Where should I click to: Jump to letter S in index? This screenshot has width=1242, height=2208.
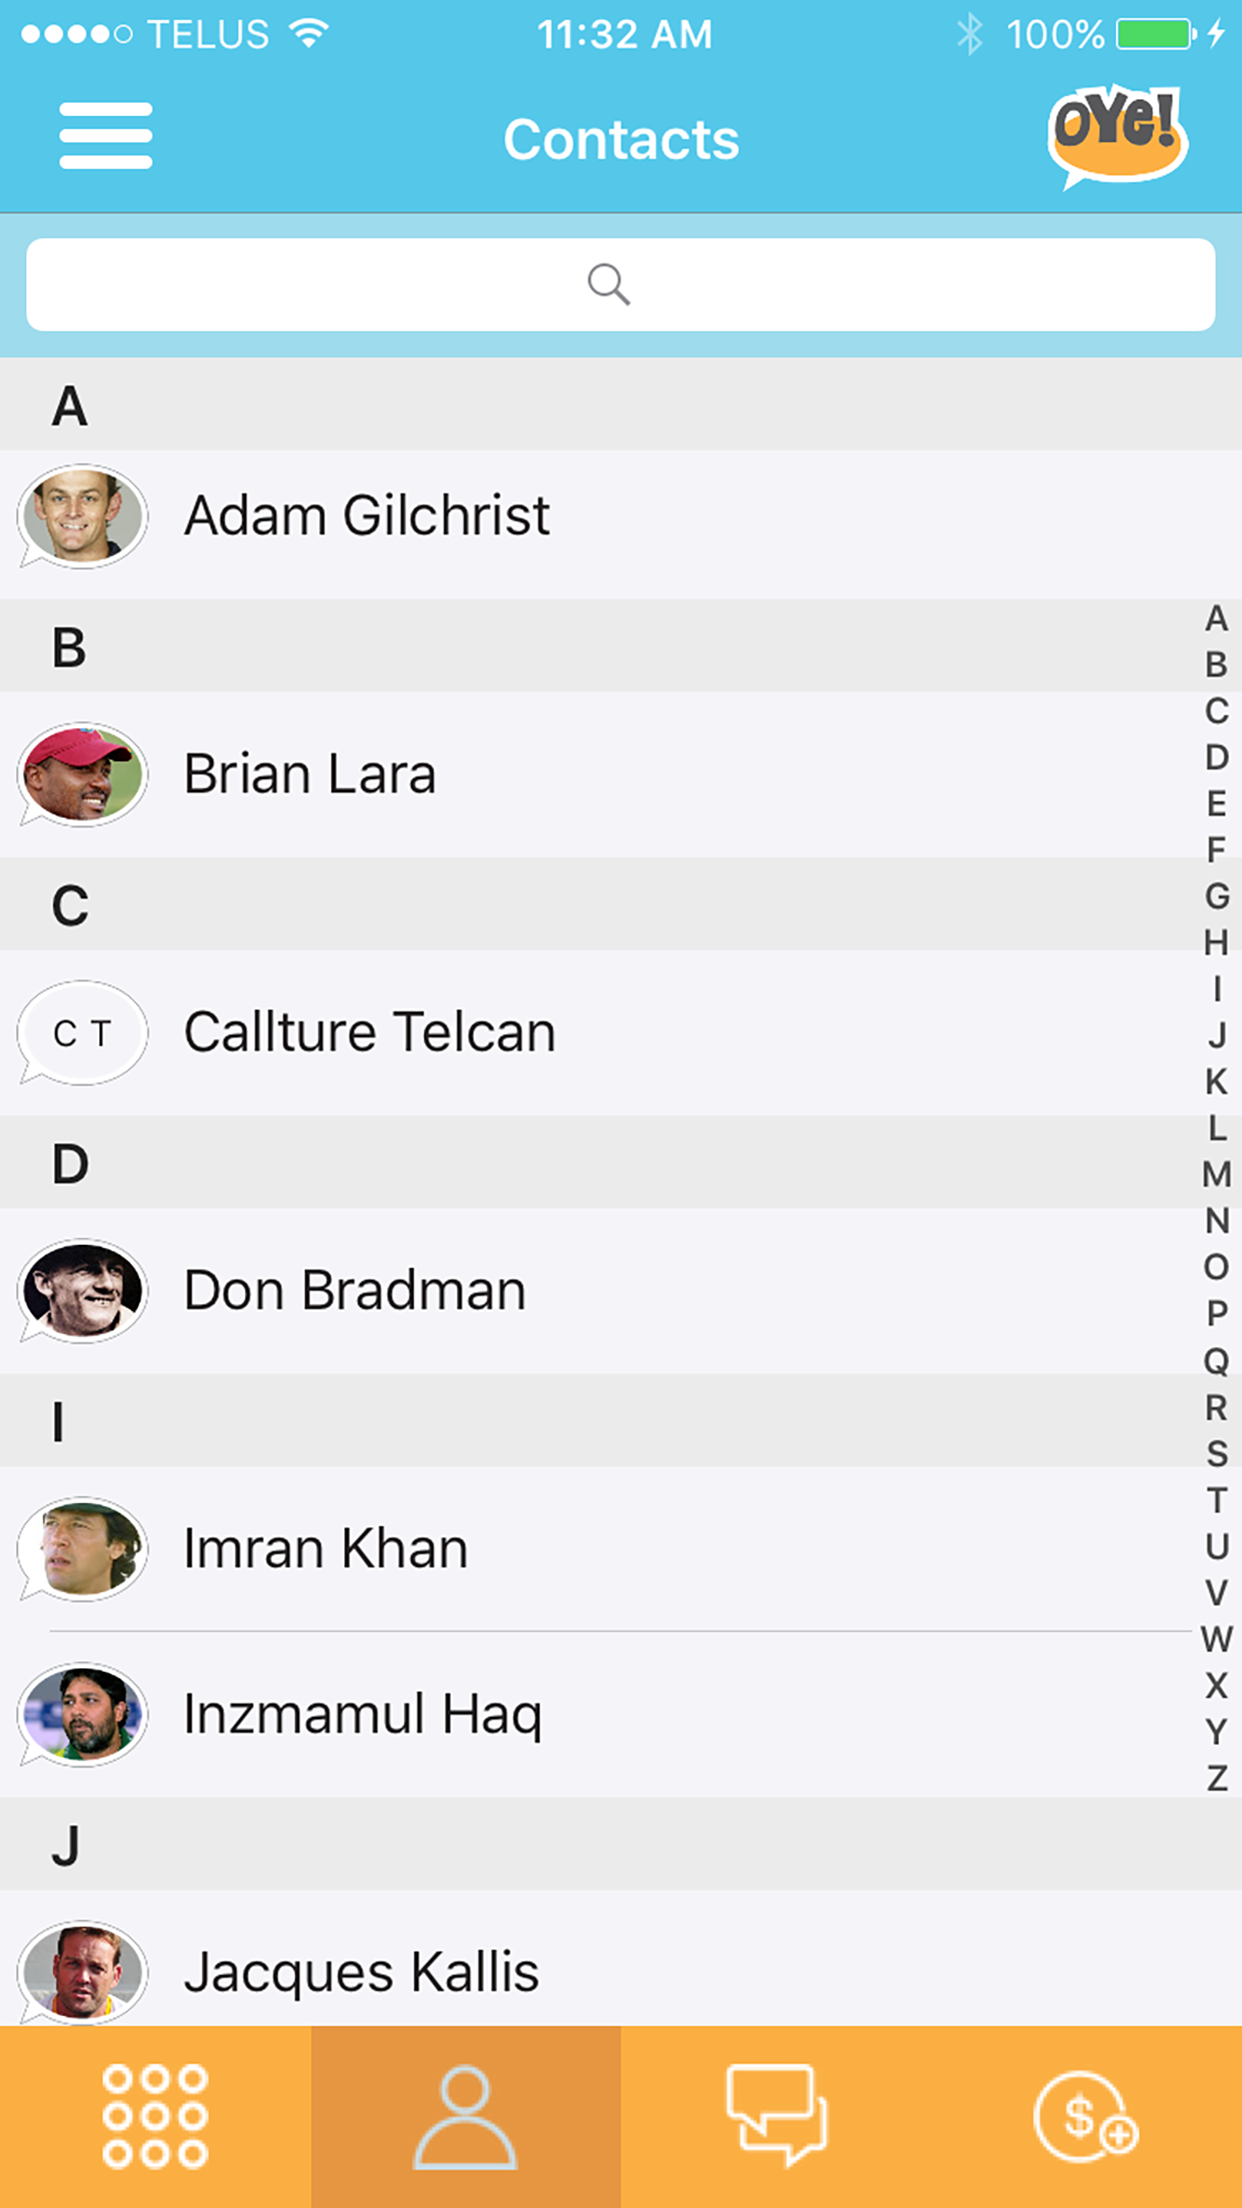point(1216,1453)
